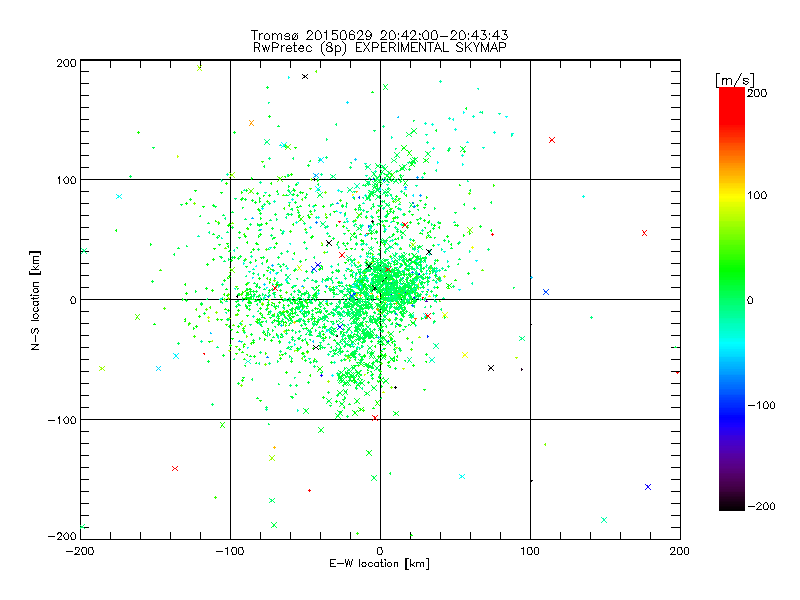Image resolution: width=800 pixels, height=600 pixels.
Task: Click the x-axis tick label '200'
Action: click(680, 551)
